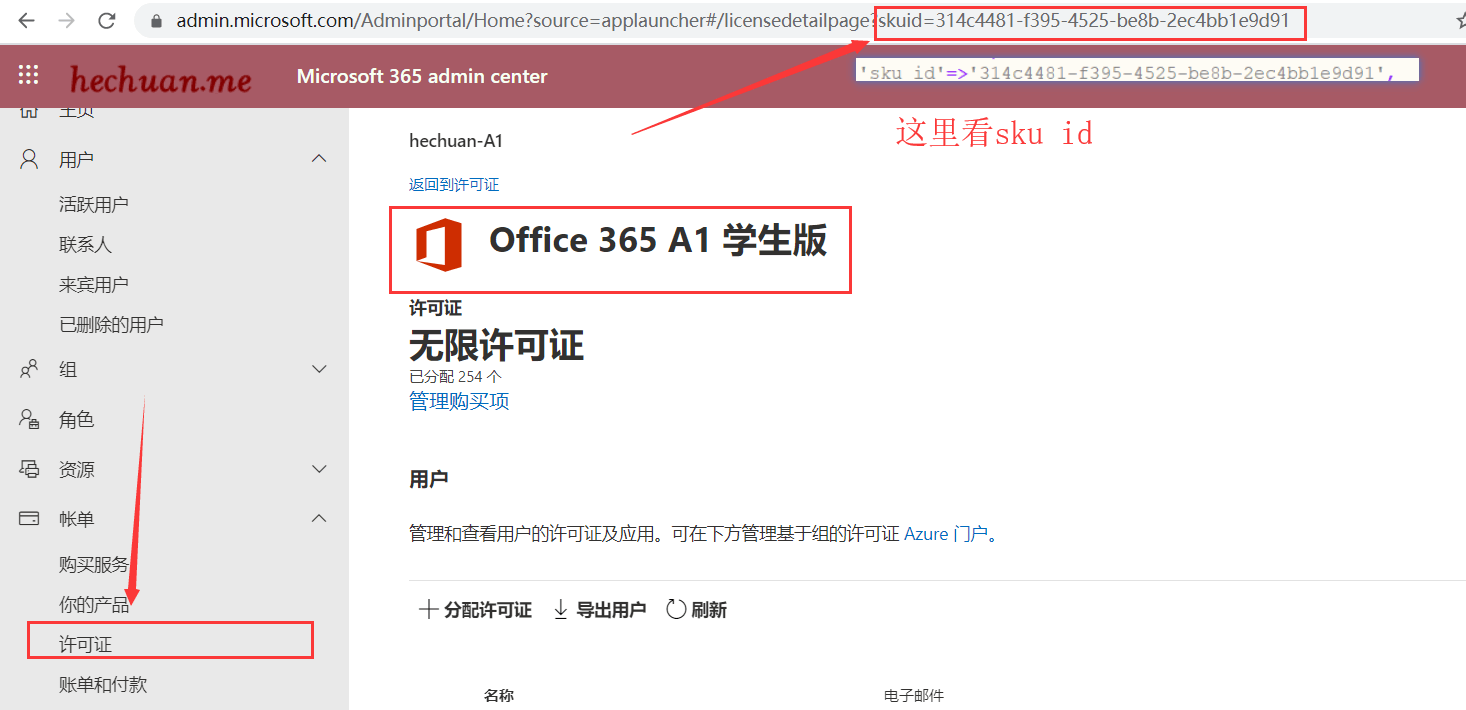The height and width of the screenshot is (710, 1466).
Task: Expand the 组 section
Action: pos(318,368)
